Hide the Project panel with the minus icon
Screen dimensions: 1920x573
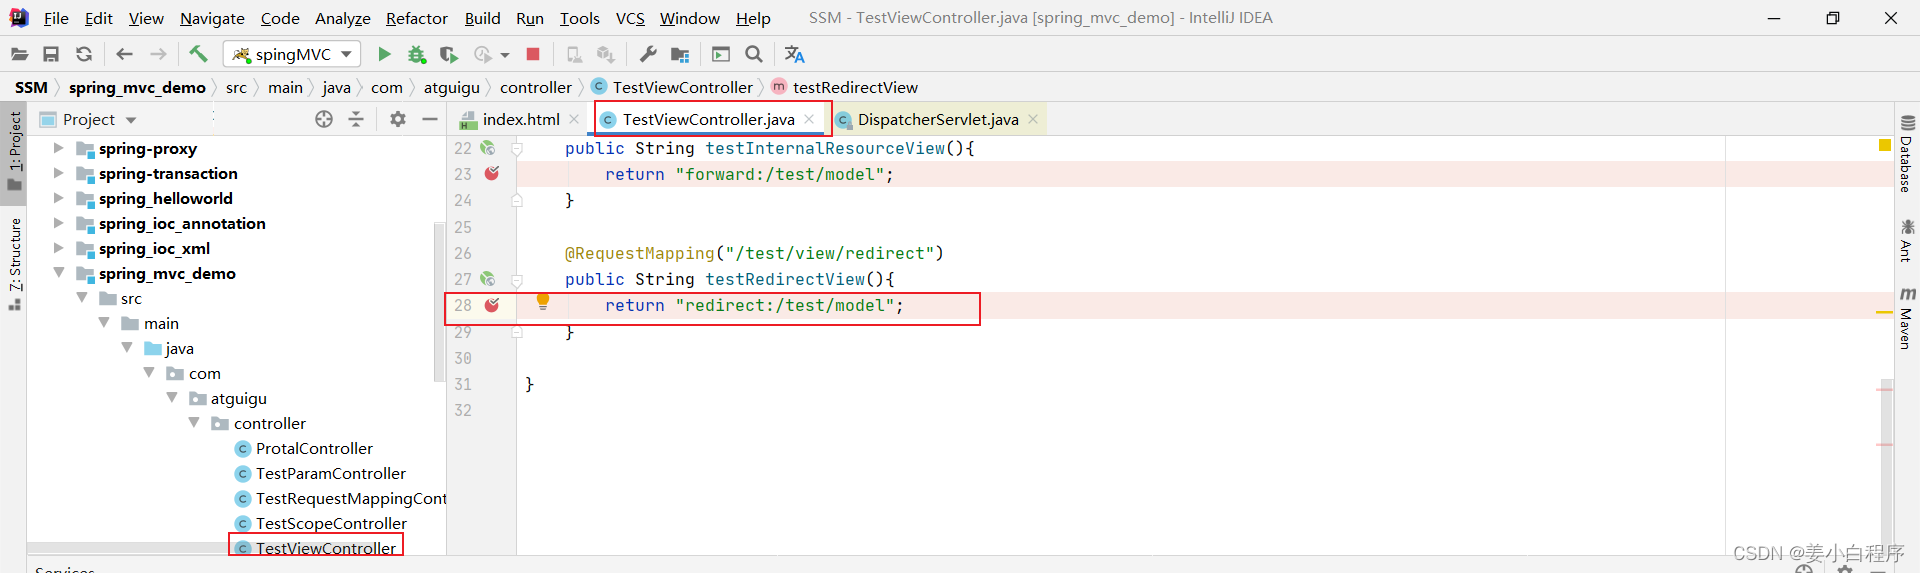(430, 119)
